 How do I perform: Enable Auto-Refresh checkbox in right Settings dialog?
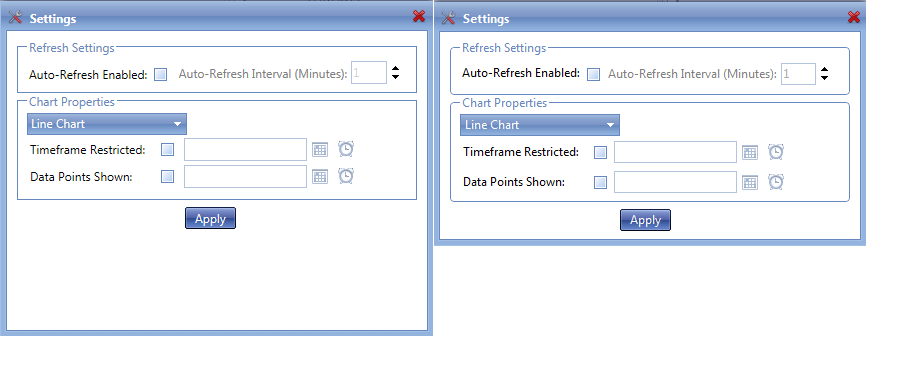594,74
